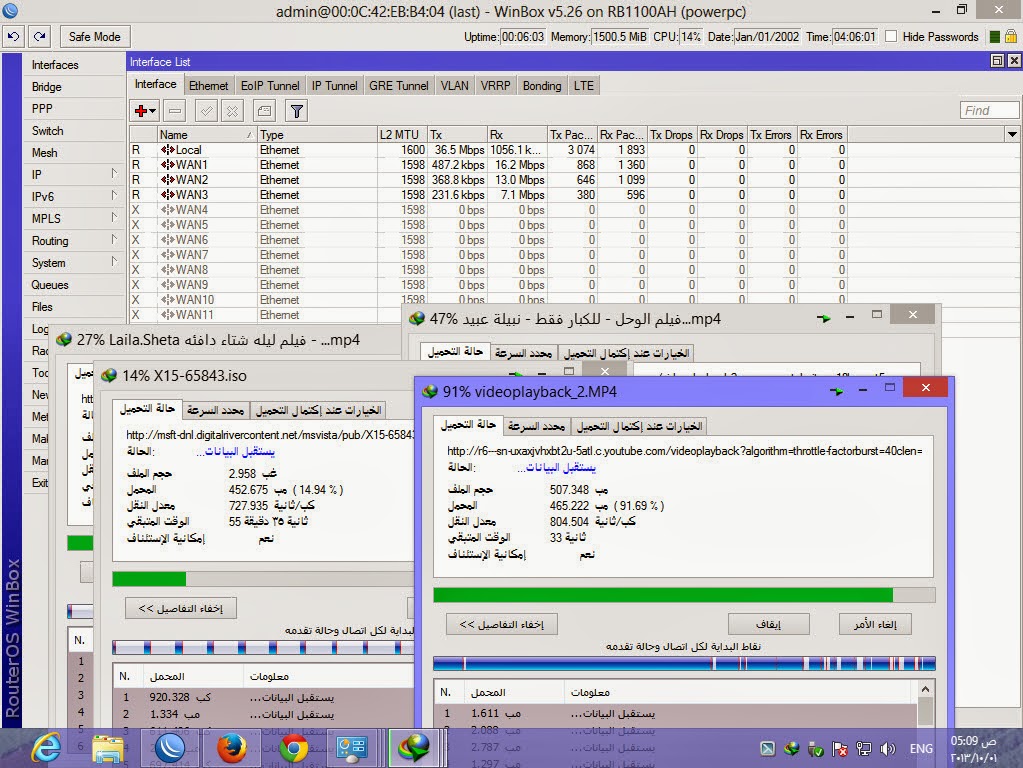The image size is (1023, 768).
Task: Click the green traffic indicator square
Action: [x=994, y=37]
